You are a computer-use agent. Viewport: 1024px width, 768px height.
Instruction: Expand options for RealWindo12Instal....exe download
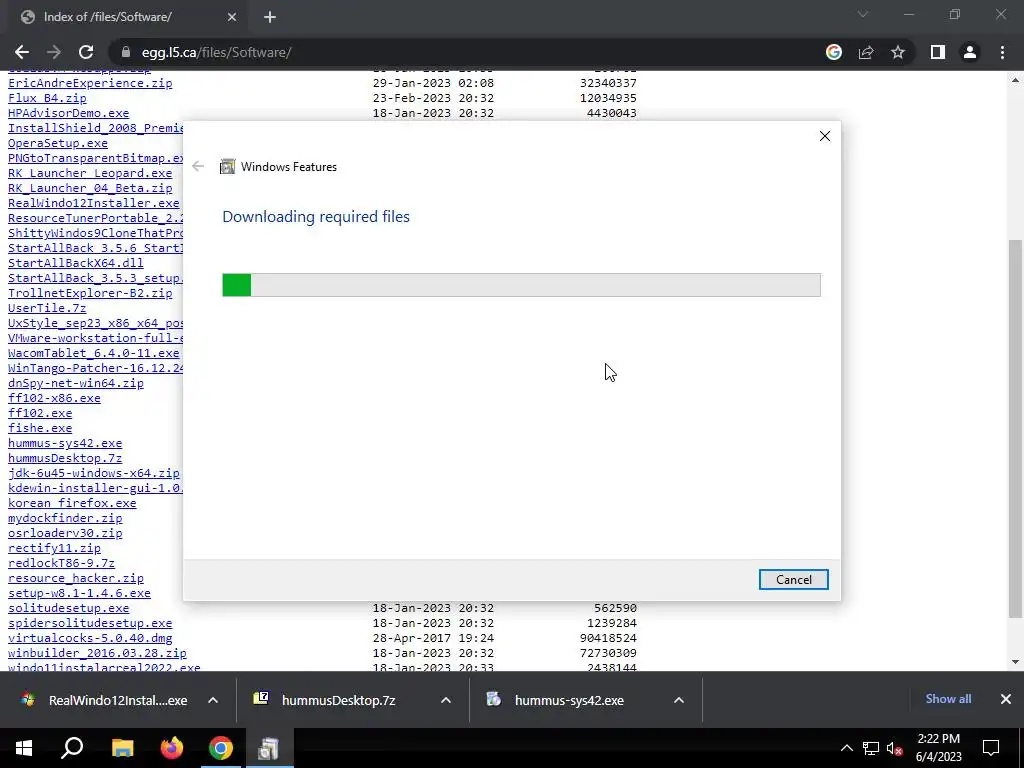coord(213,700)
